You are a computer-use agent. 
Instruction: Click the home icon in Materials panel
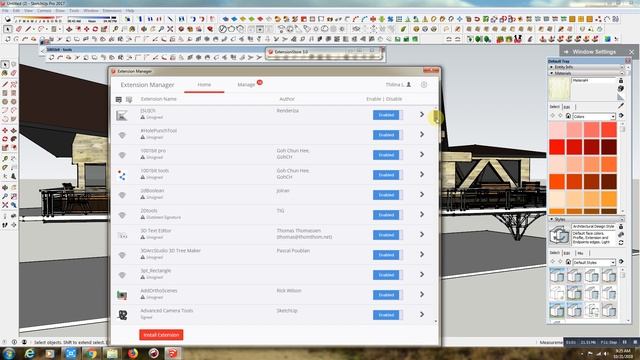pyautogui.click(x=568, y=116)
